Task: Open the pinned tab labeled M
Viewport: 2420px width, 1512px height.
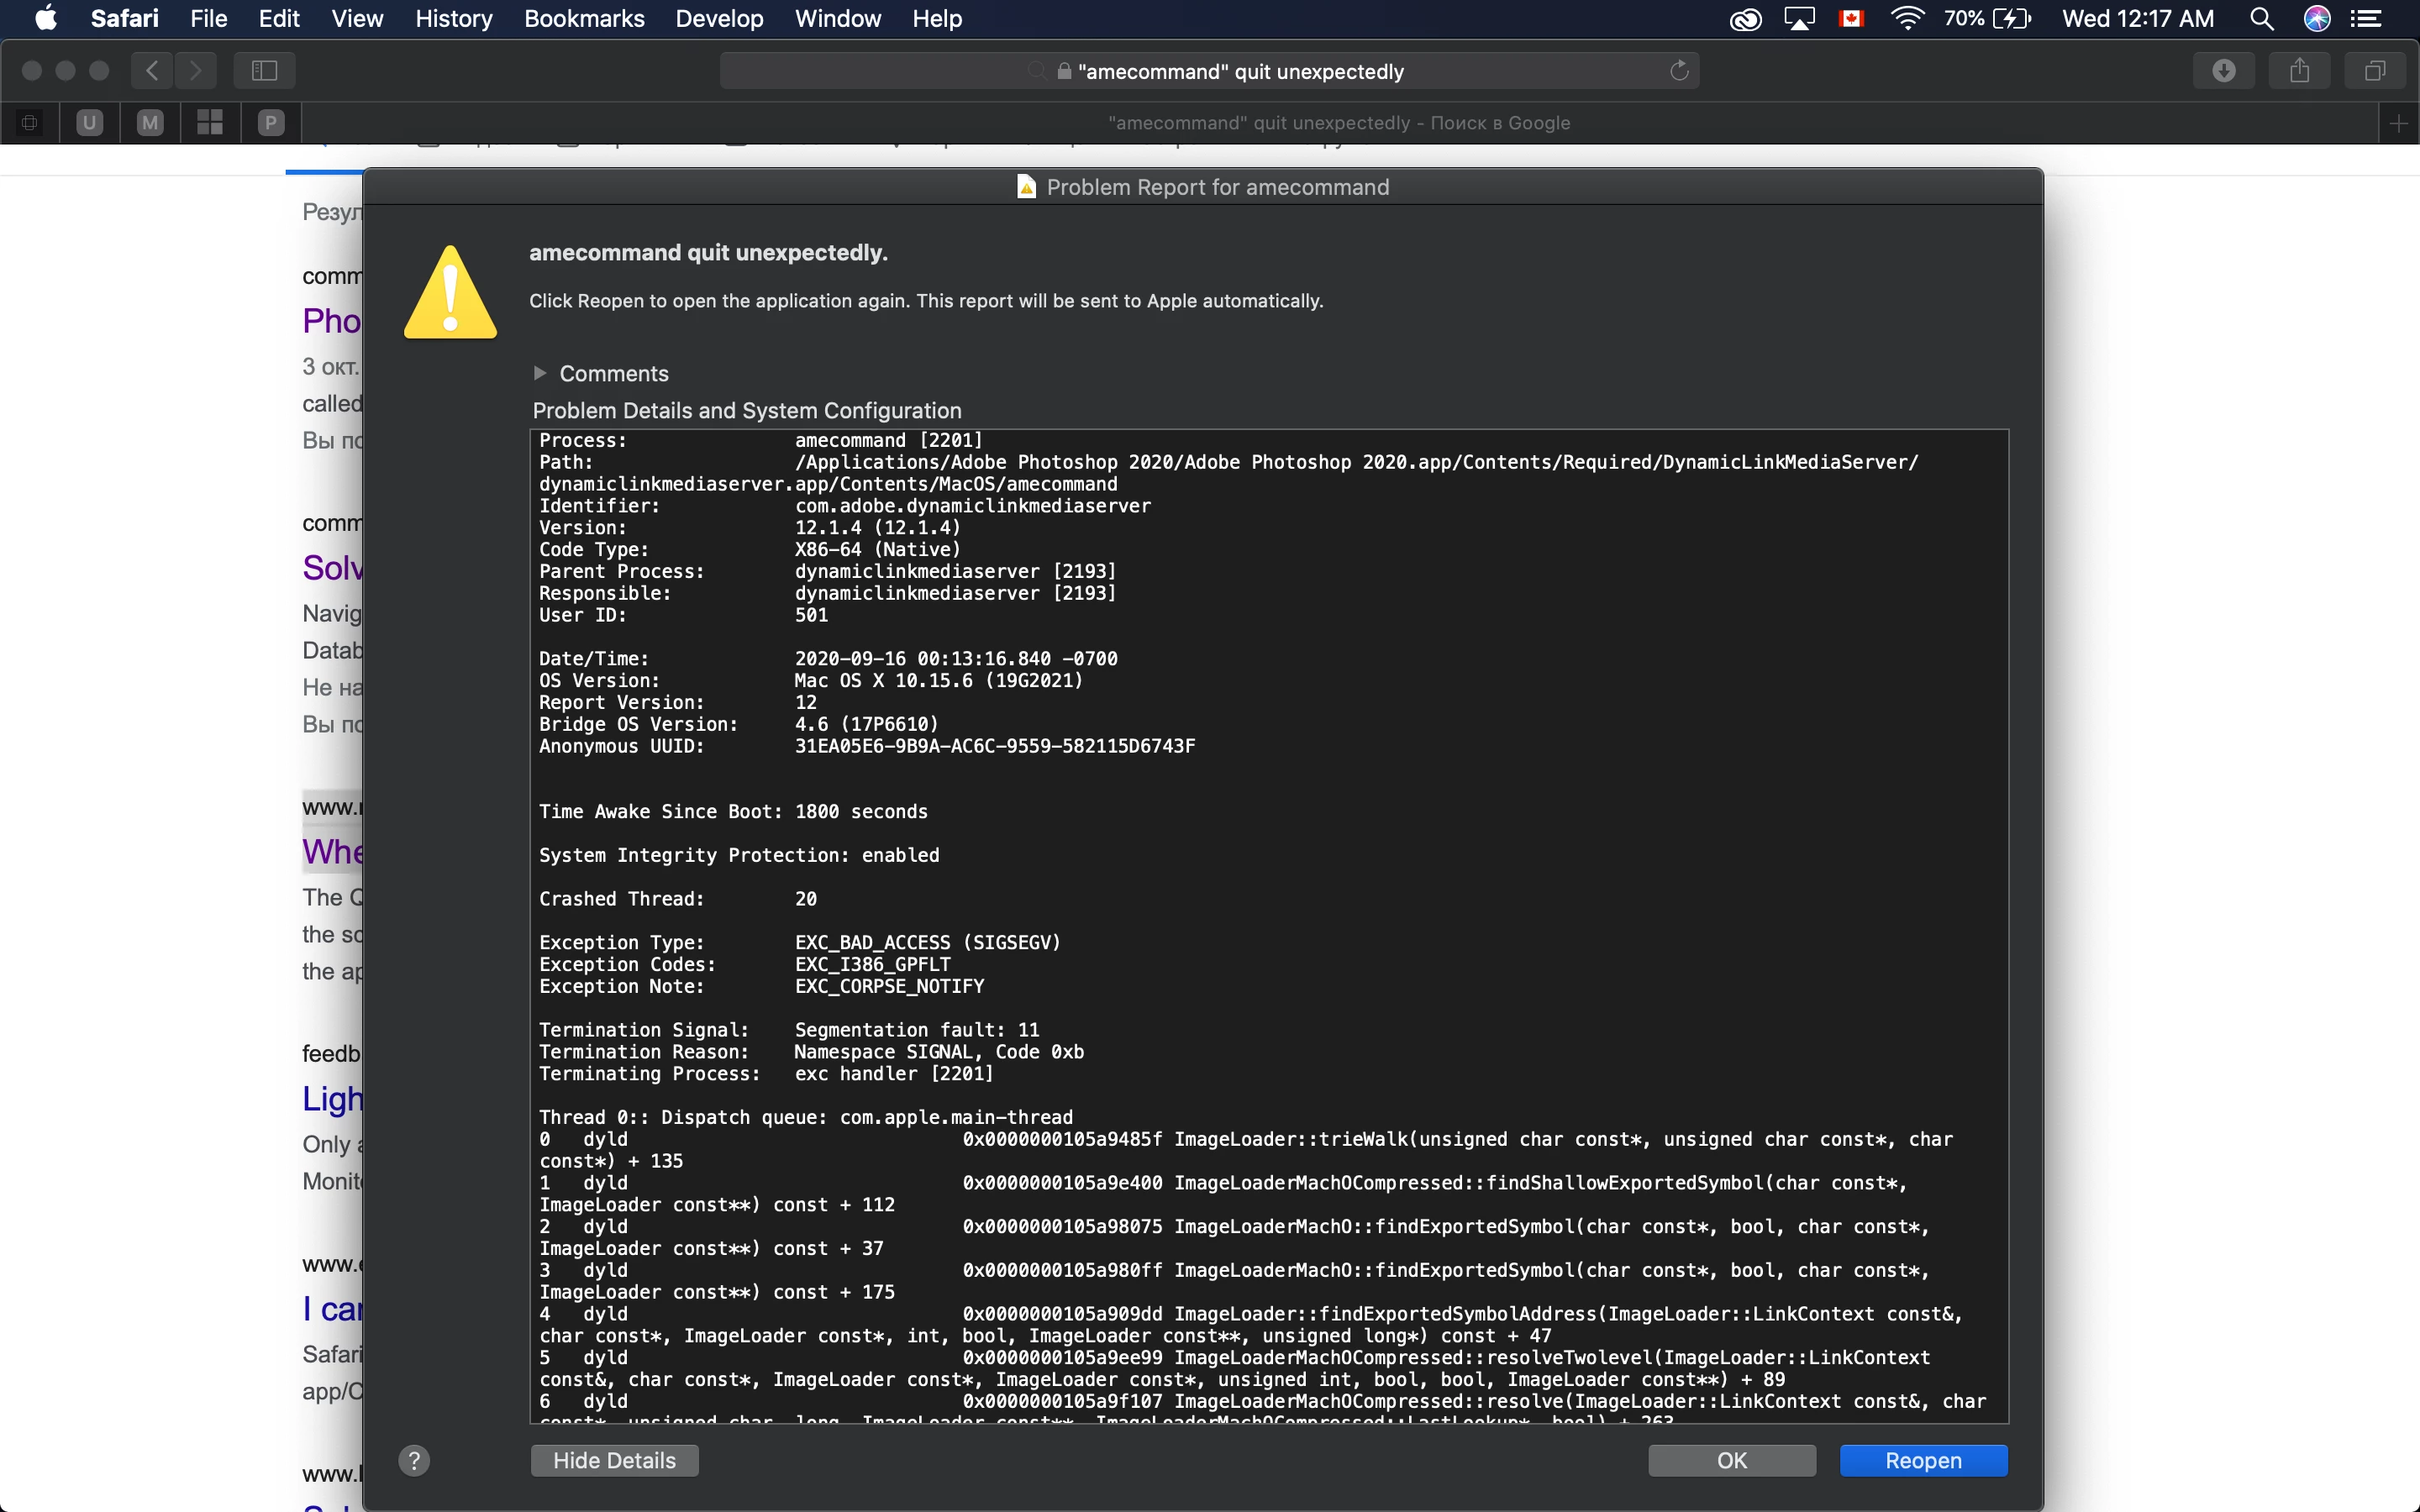Action: point(150,123)
